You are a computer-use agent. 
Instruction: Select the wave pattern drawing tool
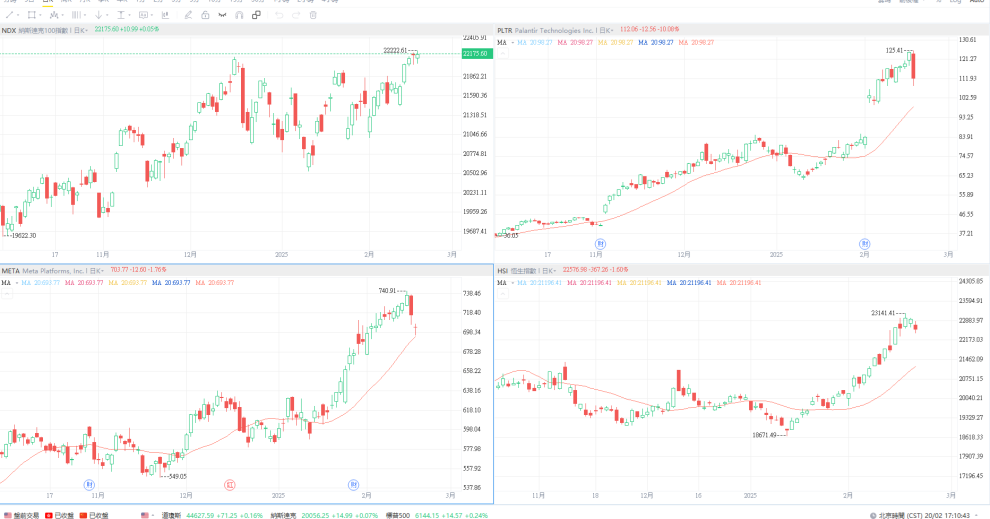[54, 15]
